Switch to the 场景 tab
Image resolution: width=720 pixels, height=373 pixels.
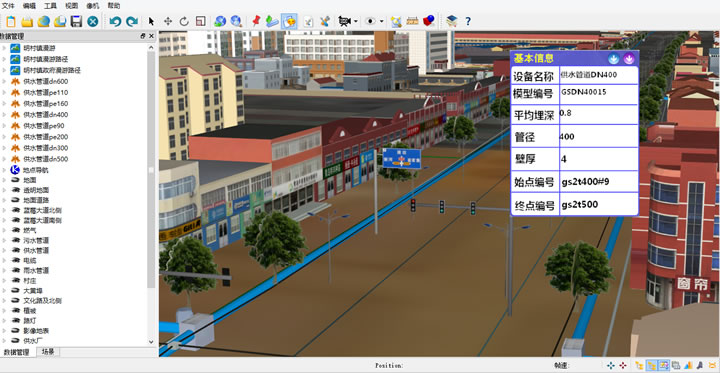tap(48, 352)
